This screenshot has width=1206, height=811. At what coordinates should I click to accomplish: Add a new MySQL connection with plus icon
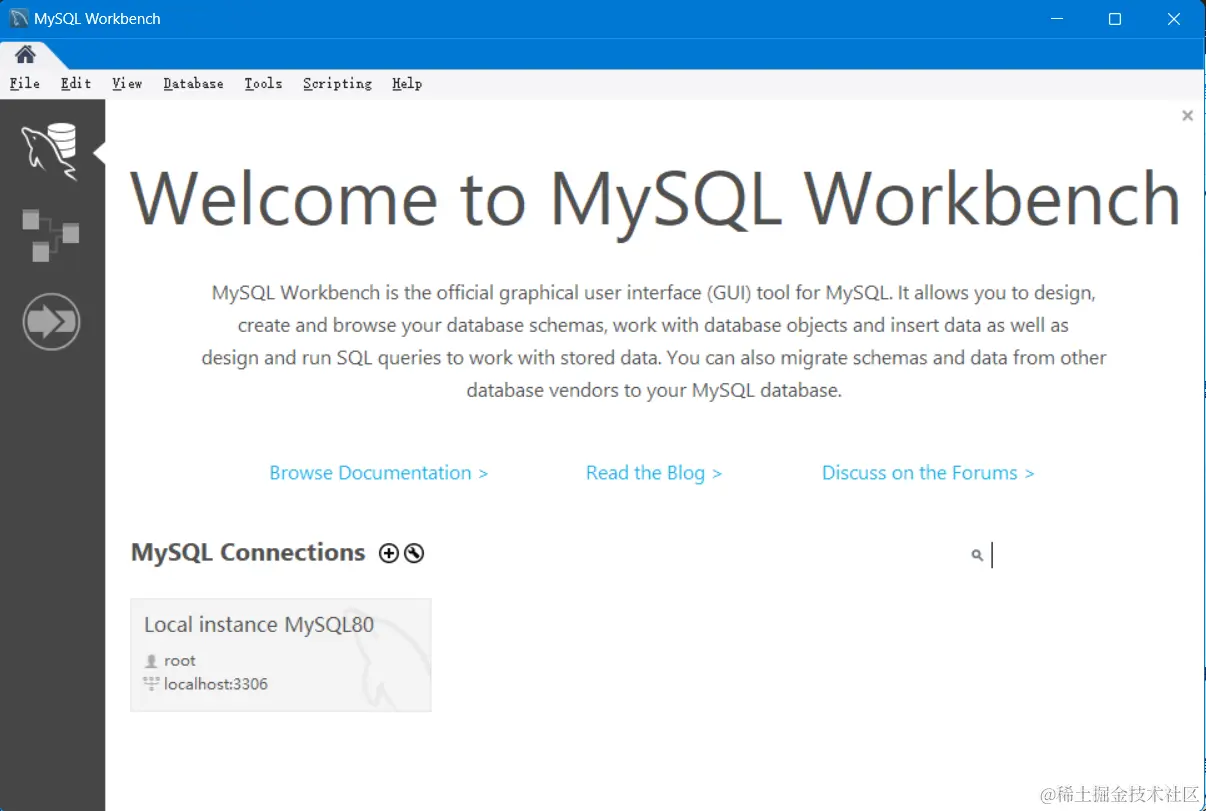click(x=389, y=553)
